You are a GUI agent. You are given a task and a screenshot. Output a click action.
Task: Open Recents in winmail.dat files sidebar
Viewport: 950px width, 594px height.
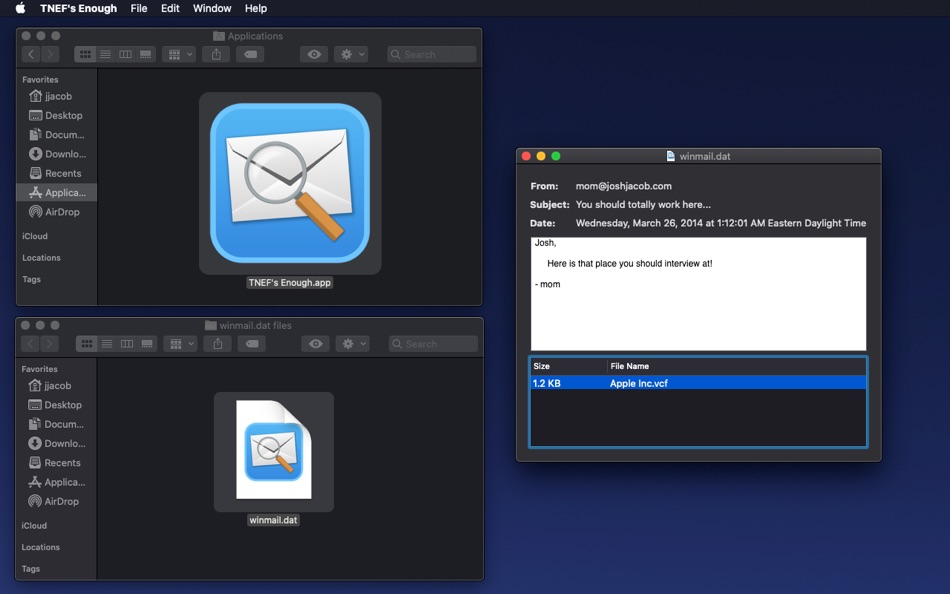click(x=55, y=463)
